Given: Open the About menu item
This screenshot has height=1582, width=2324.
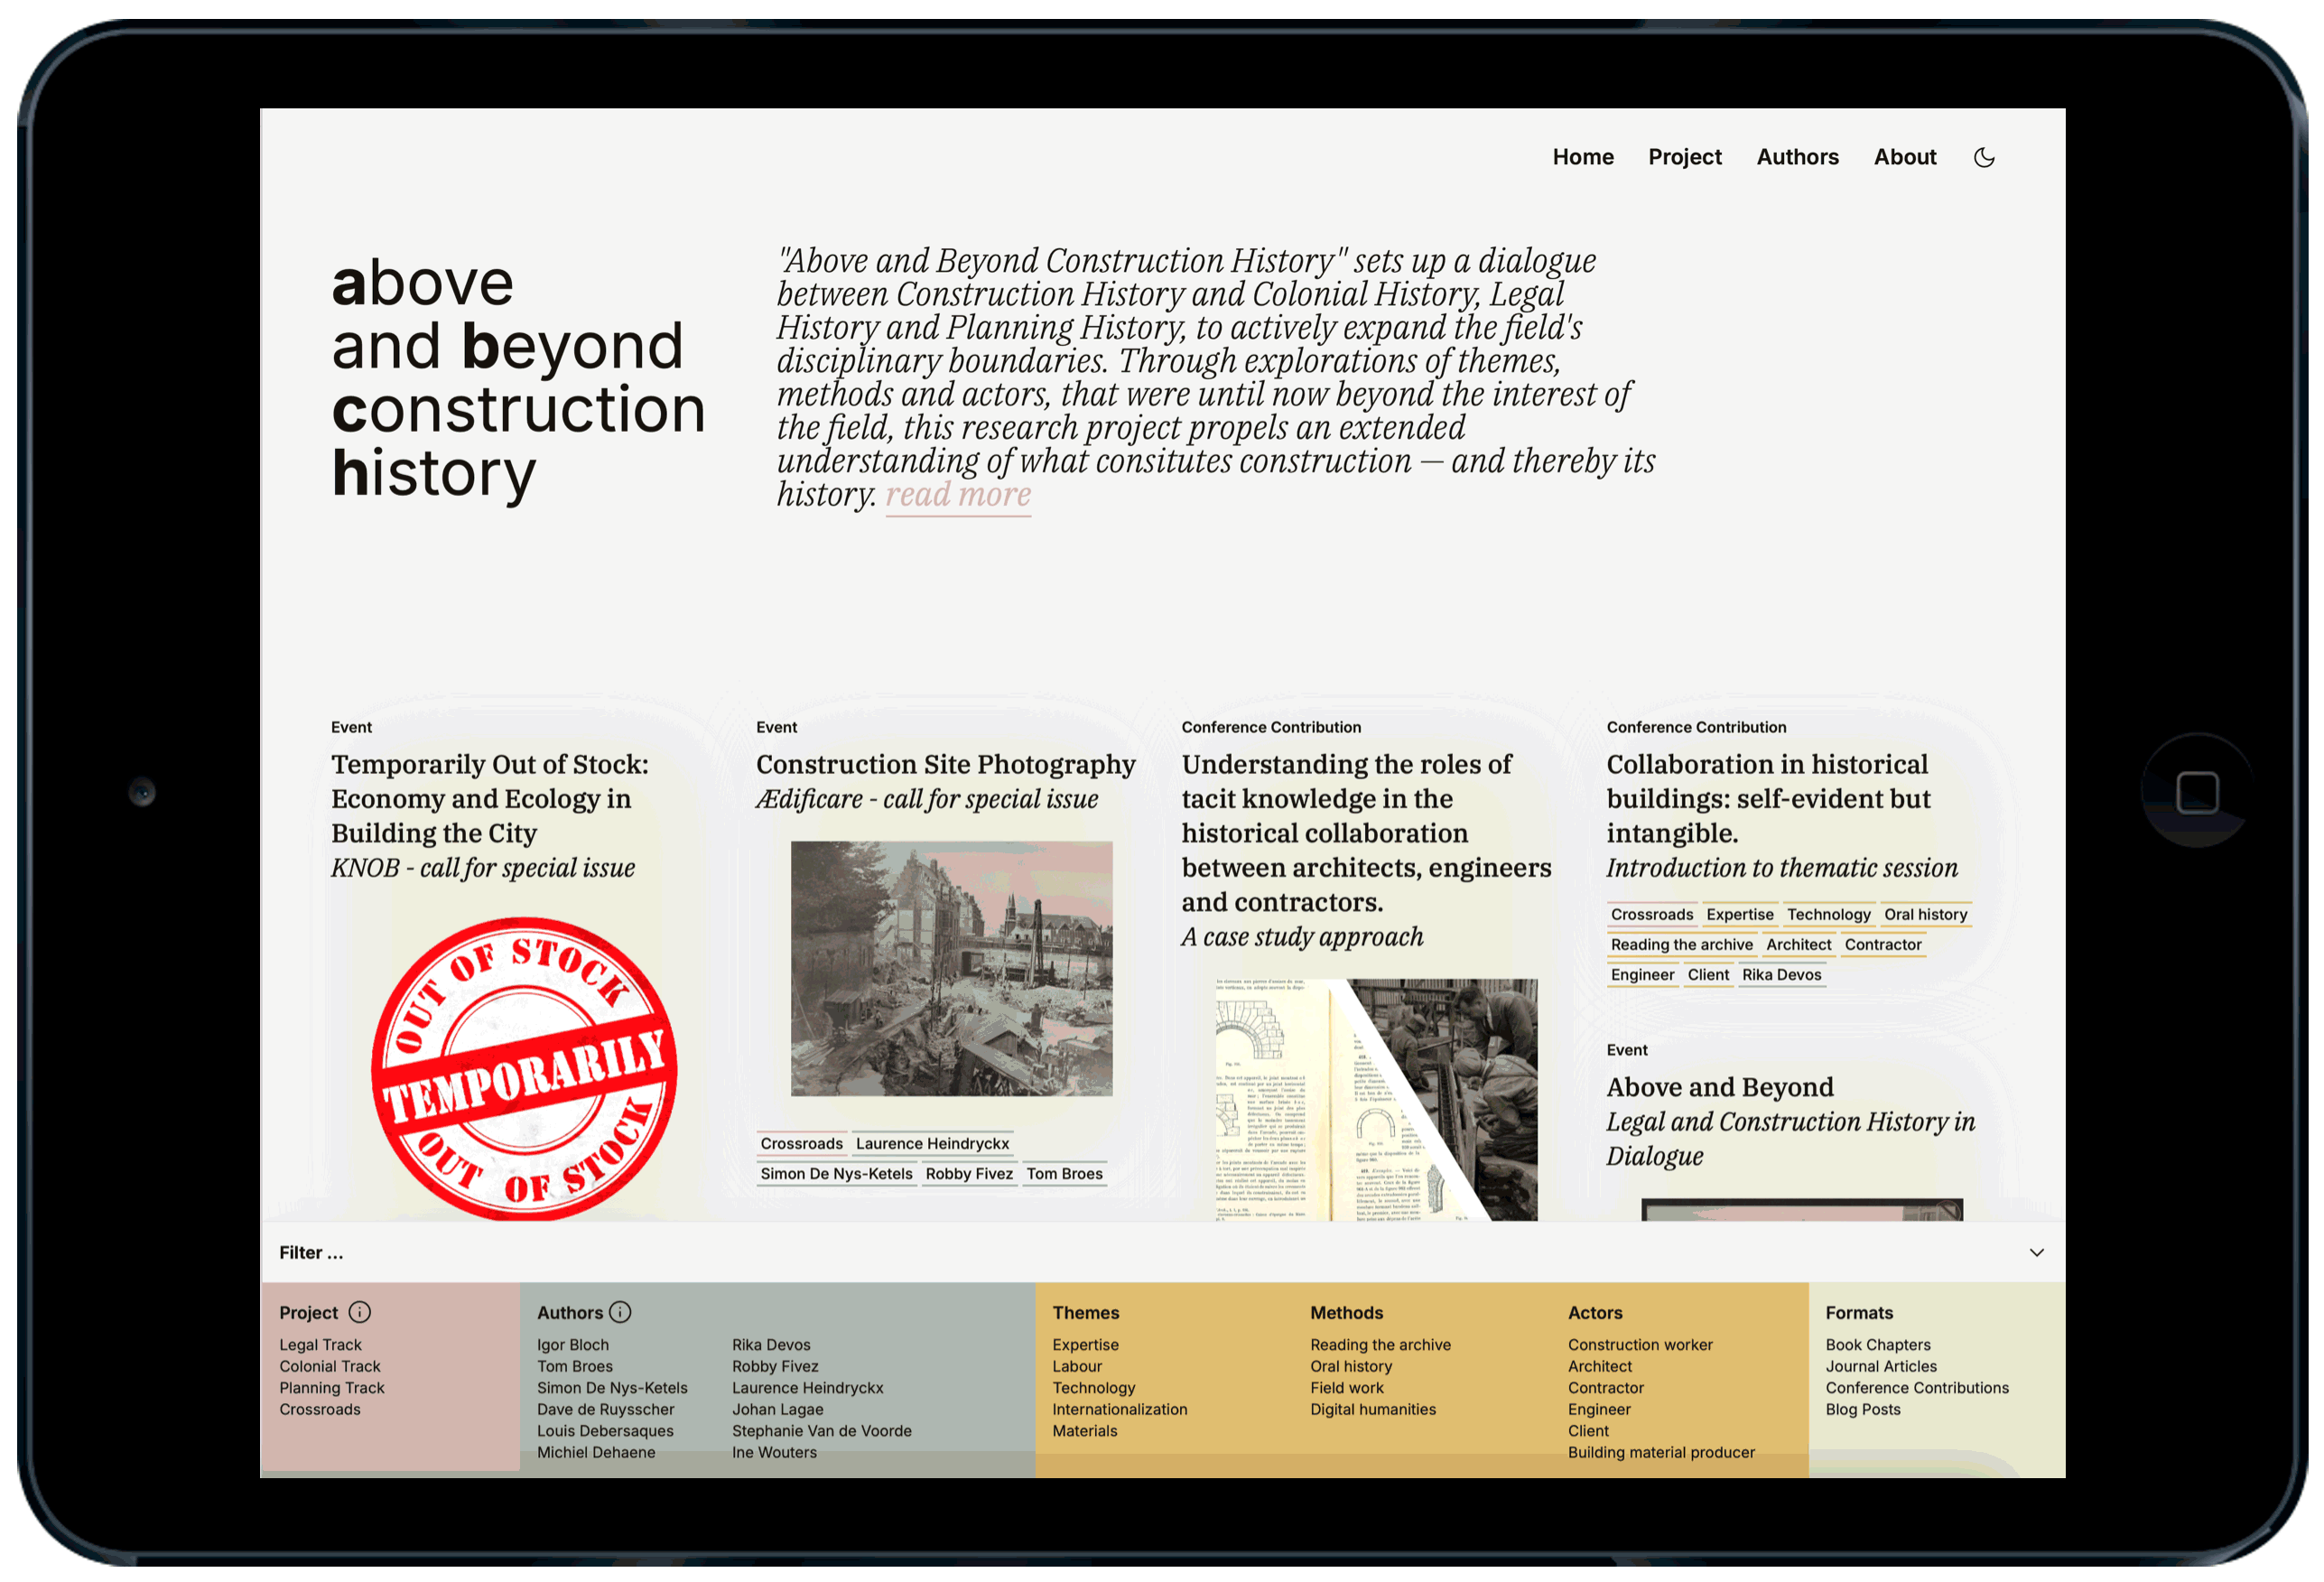Looking at the screenshot, I should coord(1905,157).
